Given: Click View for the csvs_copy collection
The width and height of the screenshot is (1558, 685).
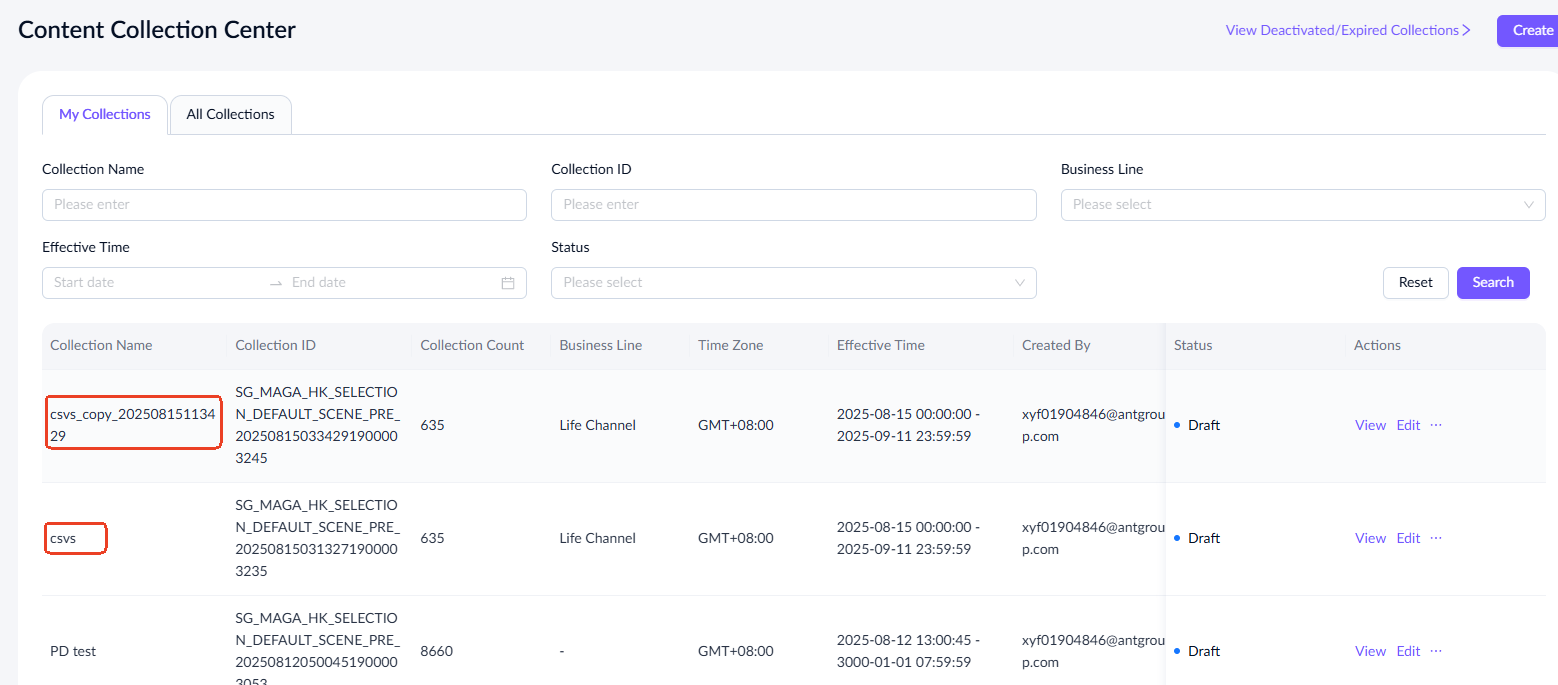Looking at the screenshot, I should click(1370, 425).
